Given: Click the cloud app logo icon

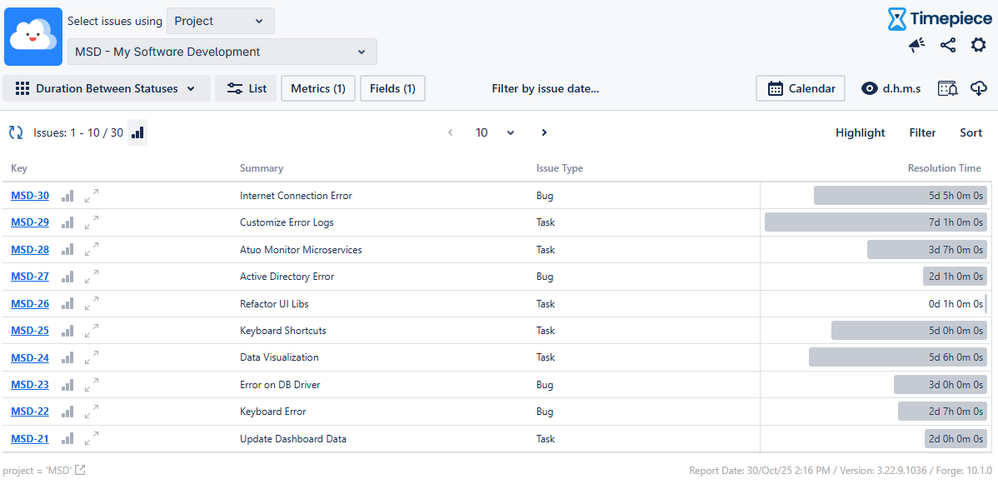Looking at the screenshot, I should tap(33, 36).
